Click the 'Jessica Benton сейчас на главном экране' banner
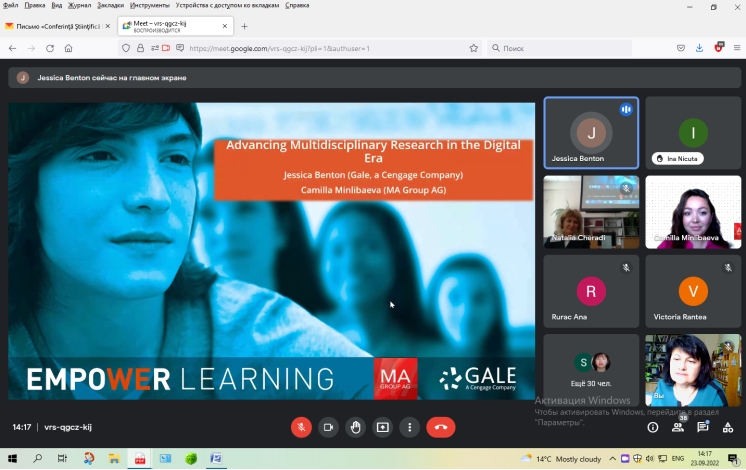 click(374, 78)
